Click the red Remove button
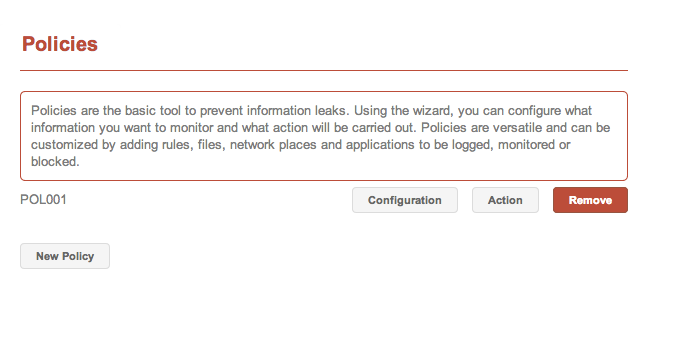 pyautogui.click(x=590, y=200)
